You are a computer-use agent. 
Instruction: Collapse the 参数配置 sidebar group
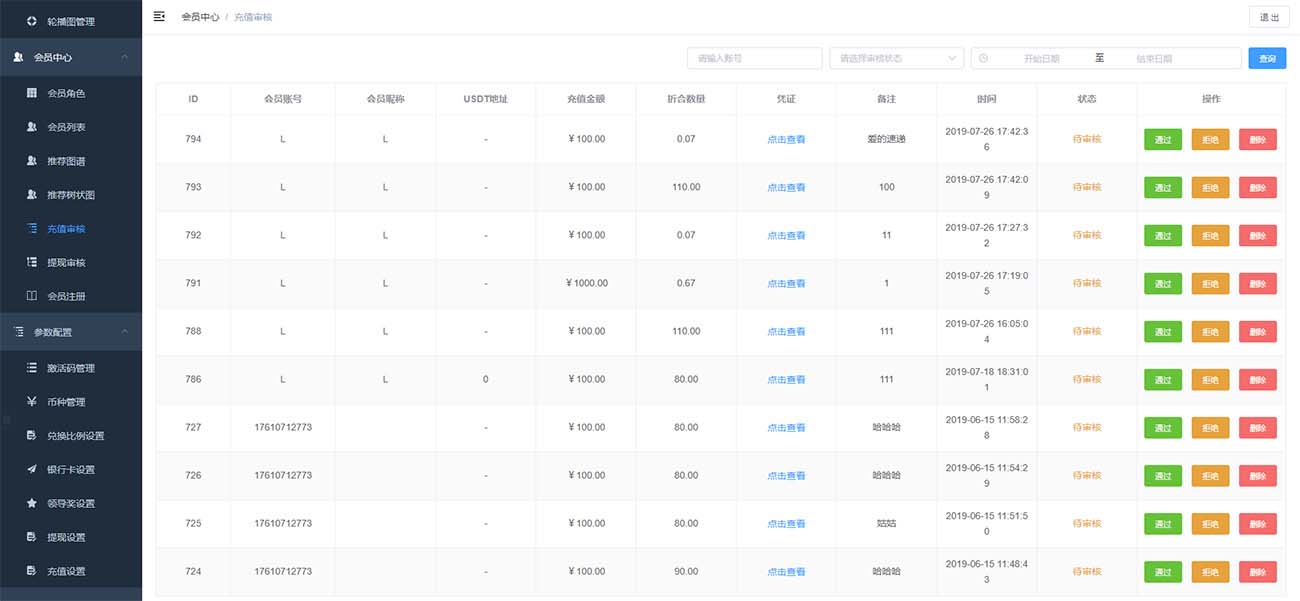click(124, 331)
